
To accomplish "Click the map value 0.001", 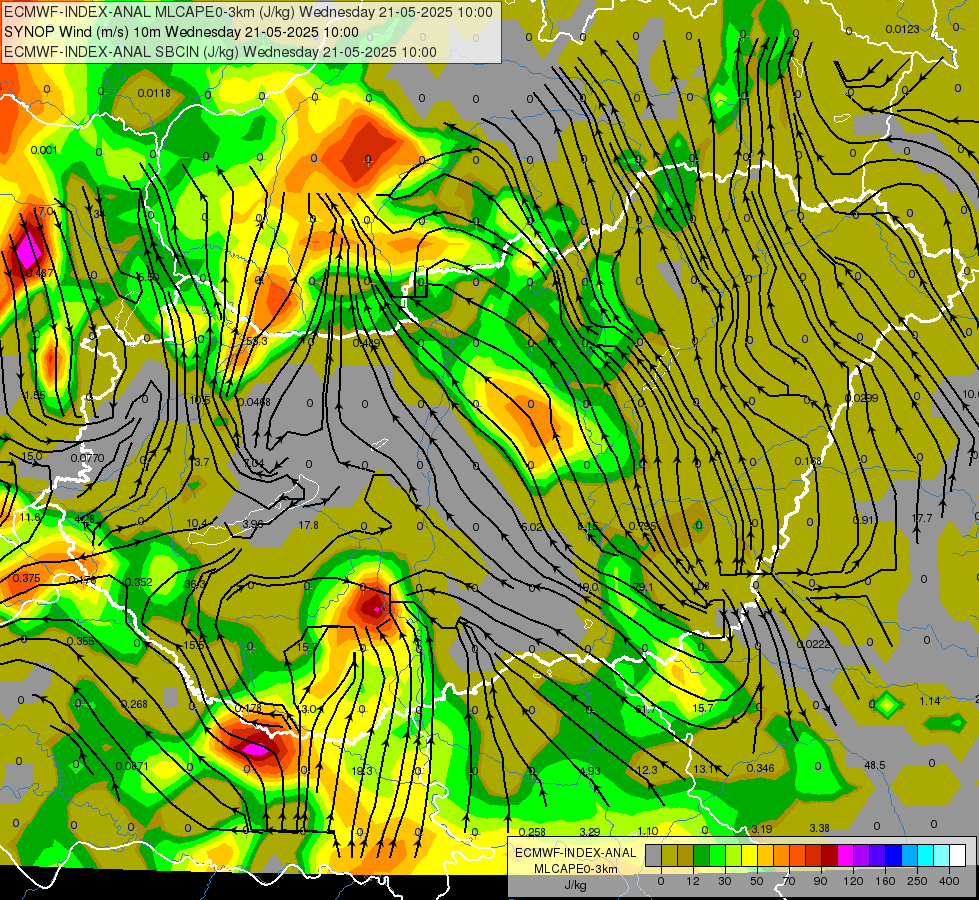I will tap(44, 150).
